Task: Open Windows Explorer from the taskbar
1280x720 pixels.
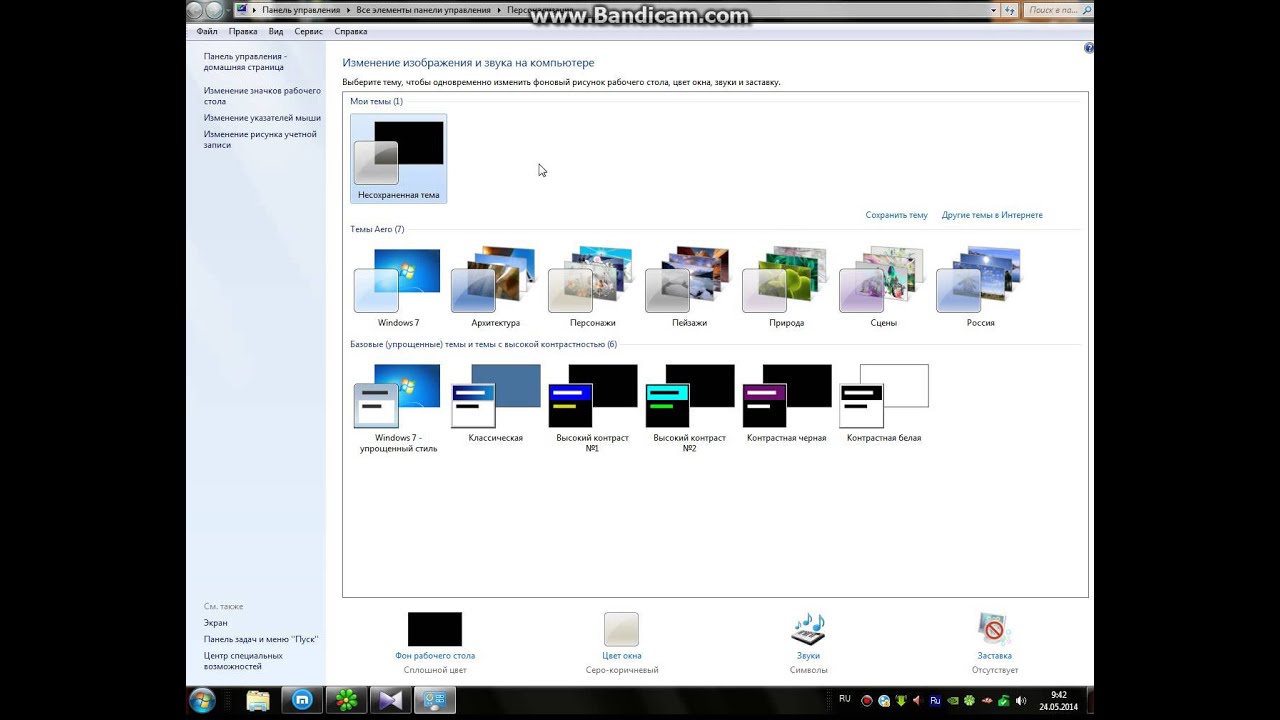Action: 258,701
